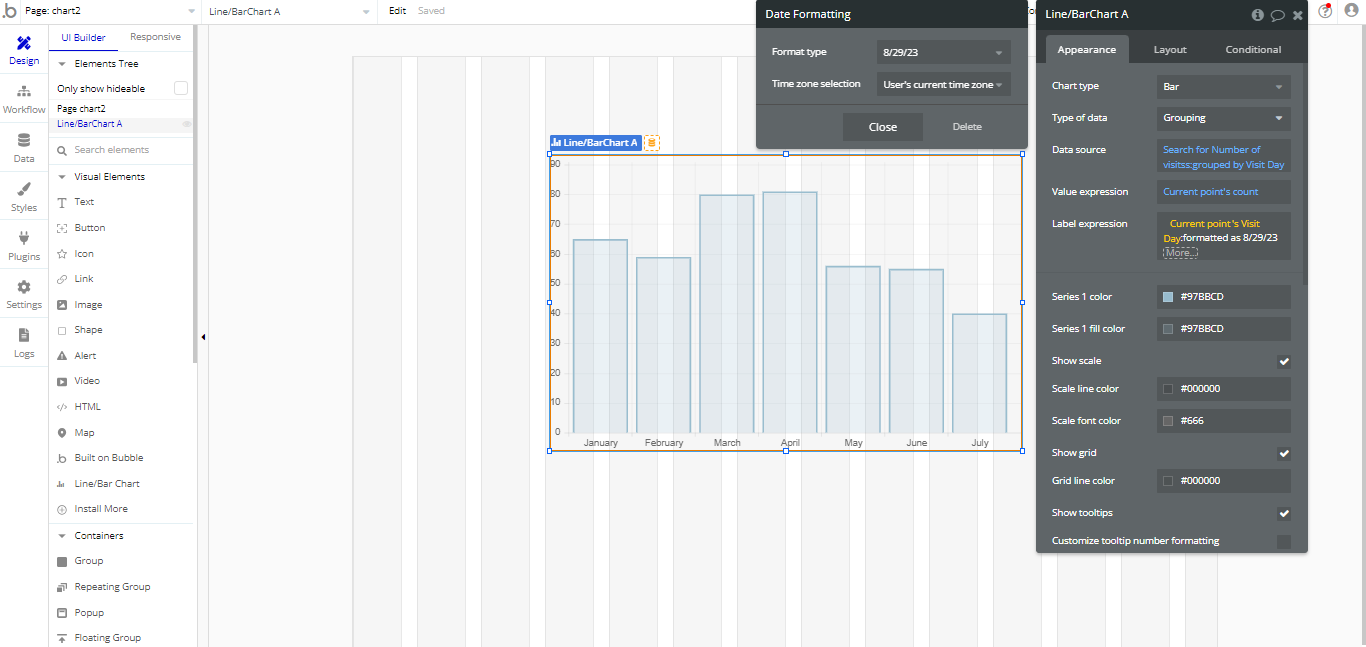Uncheck the Show grid checkbox

coord(1284,453)
